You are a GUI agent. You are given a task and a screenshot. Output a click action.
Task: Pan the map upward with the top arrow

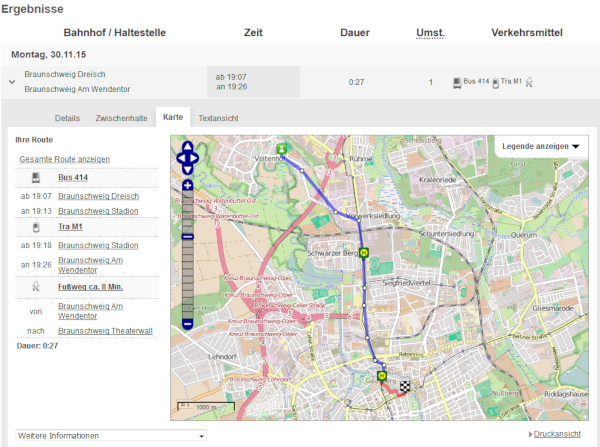(187, 146)
